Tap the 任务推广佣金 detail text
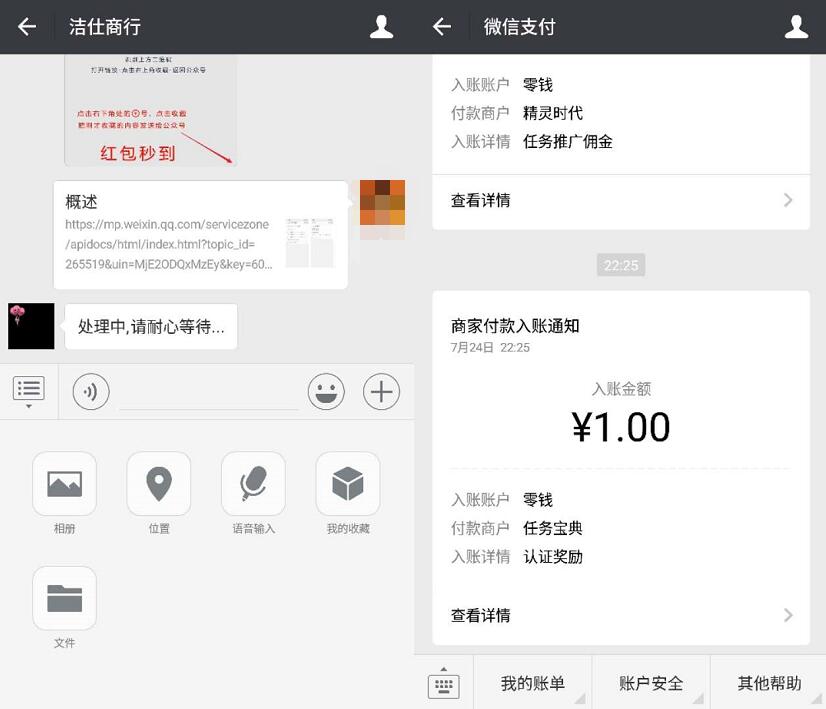 tap(567, 141)
